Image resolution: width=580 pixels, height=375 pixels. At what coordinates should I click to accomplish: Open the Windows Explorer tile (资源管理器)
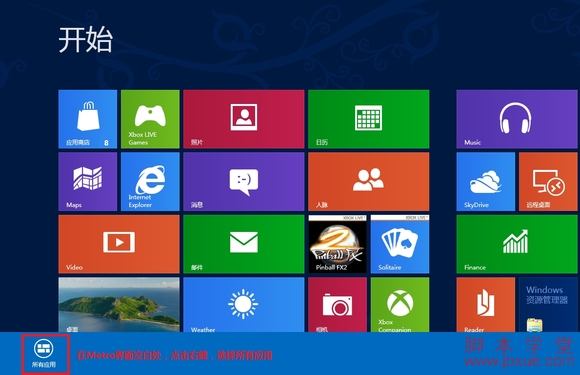[x=548, y=305]
